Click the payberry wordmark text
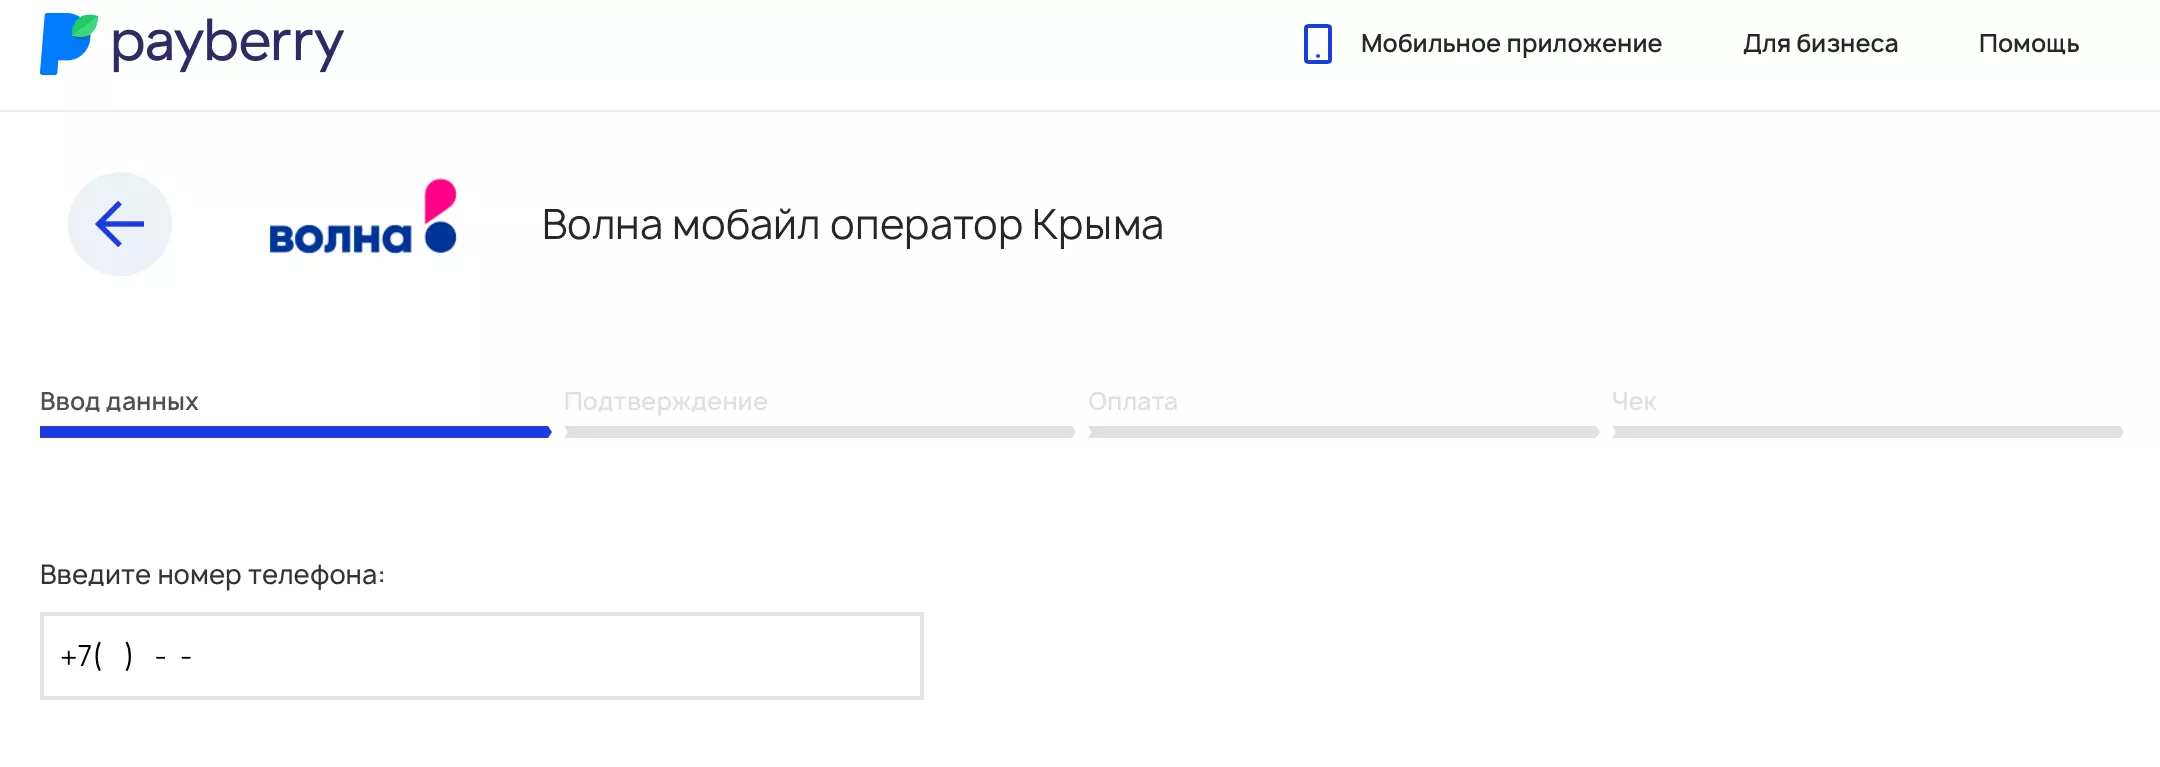2160x767 pixels. (227, 46)
